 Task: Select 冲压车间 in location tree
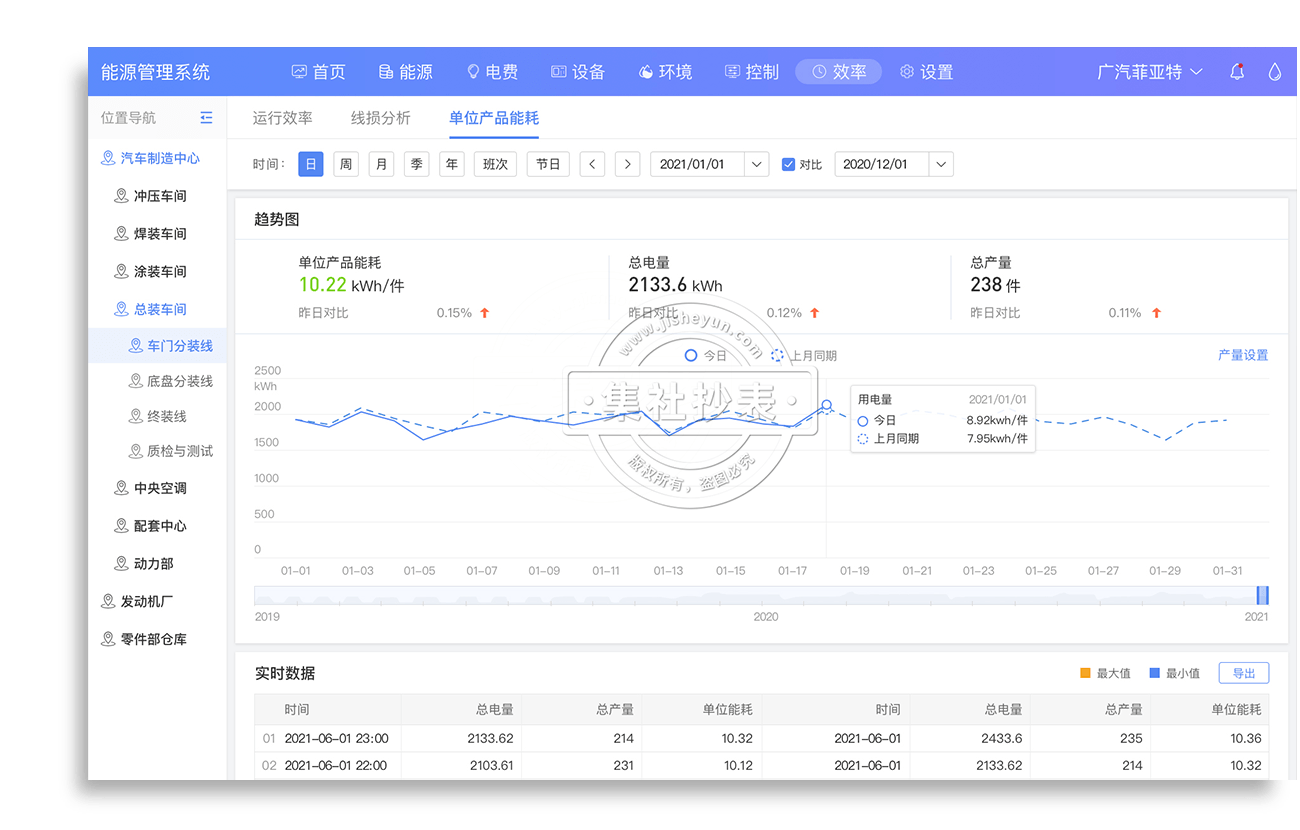coord(160,196)
